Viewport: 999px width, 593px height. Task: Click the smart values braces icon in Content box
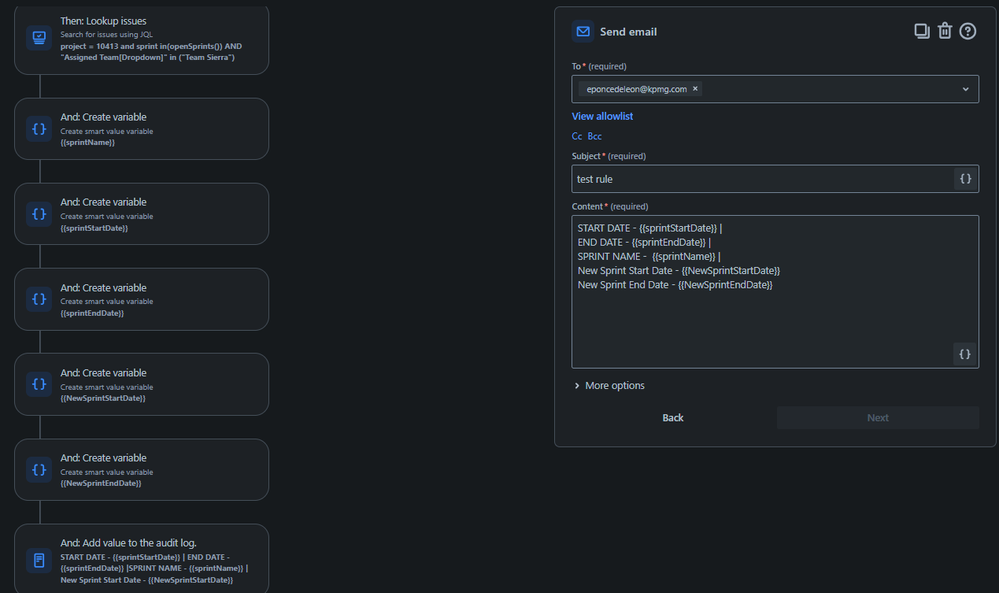tap(964, 353)
